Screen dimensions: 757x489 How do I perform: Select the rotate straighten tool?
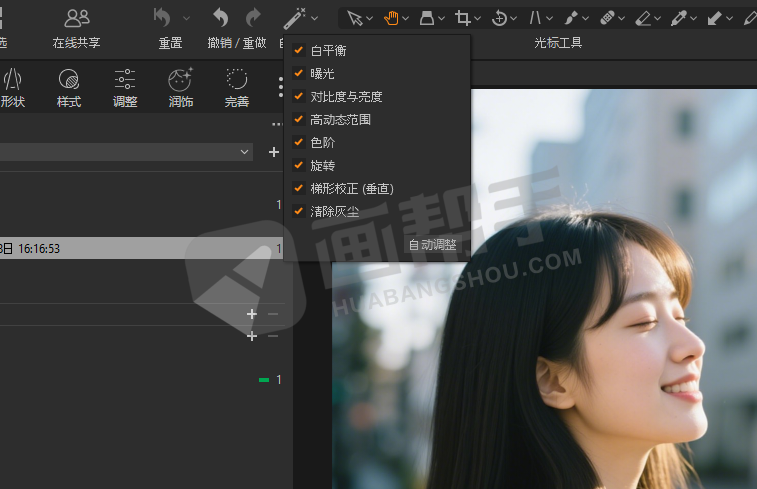coord(499,18)
